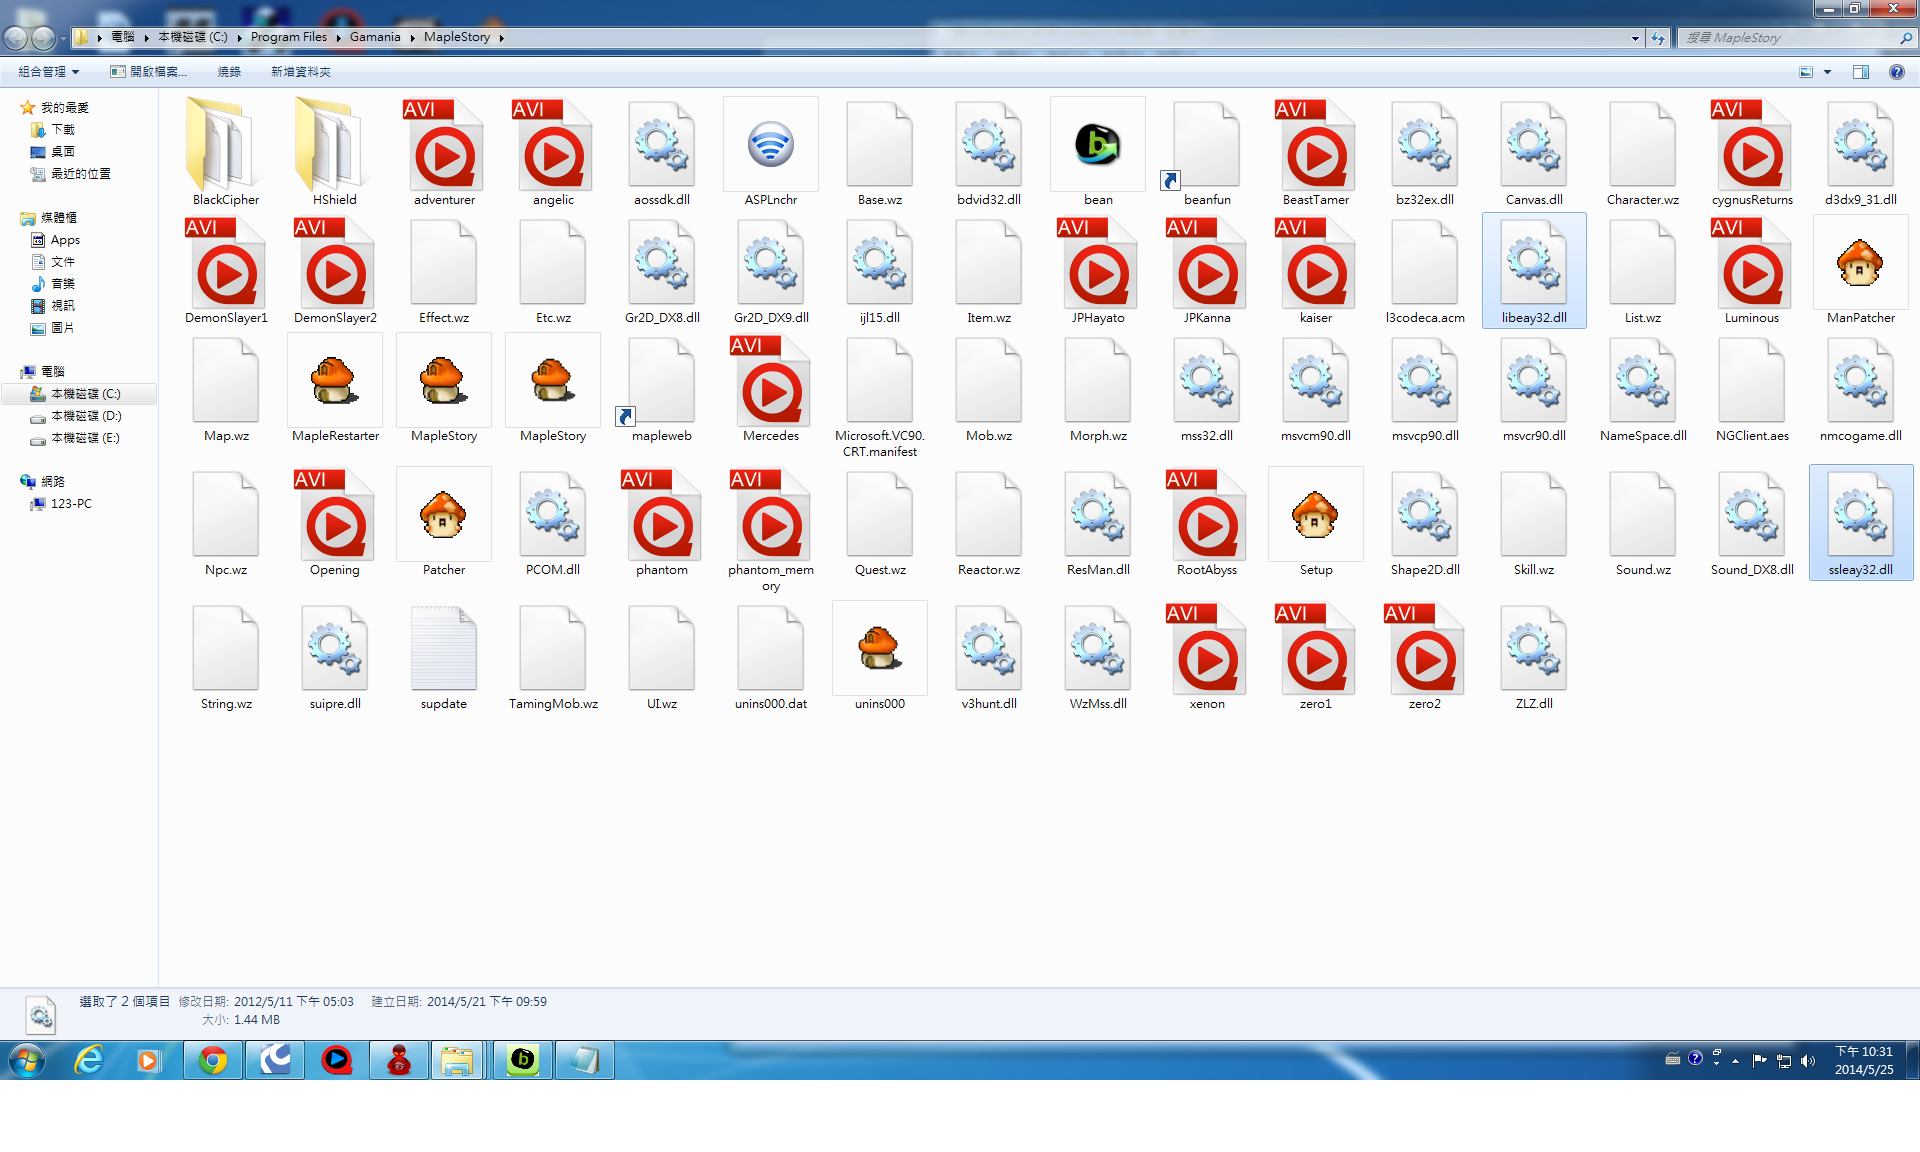Select the ManPatcher mushroom icon
The width and height of the screenshot is (1920, 1152).
(x=1860, y=270)
